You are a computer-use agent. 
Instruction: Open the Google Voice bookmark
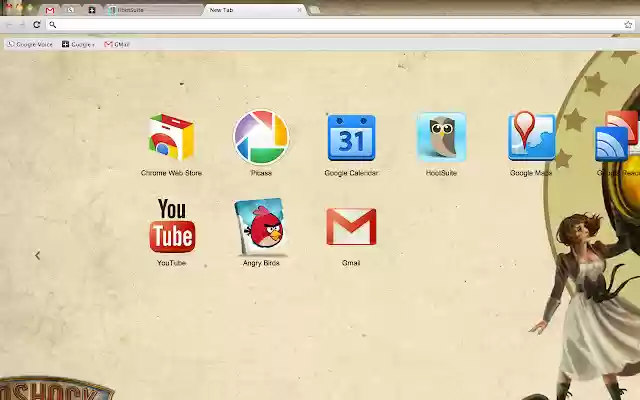click(x=30, y=44)
